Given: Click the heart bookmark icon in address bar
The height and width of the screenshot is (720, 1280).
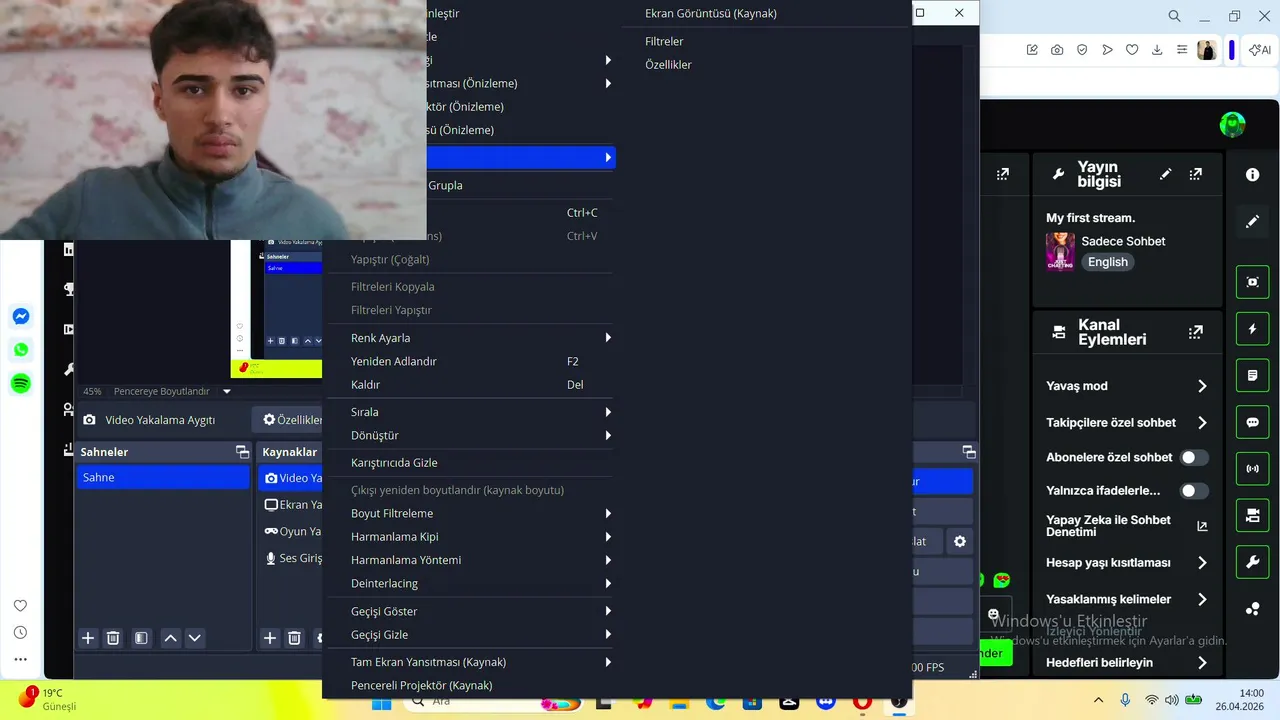Looking at the screenshot, I should tap(1132, 50).
